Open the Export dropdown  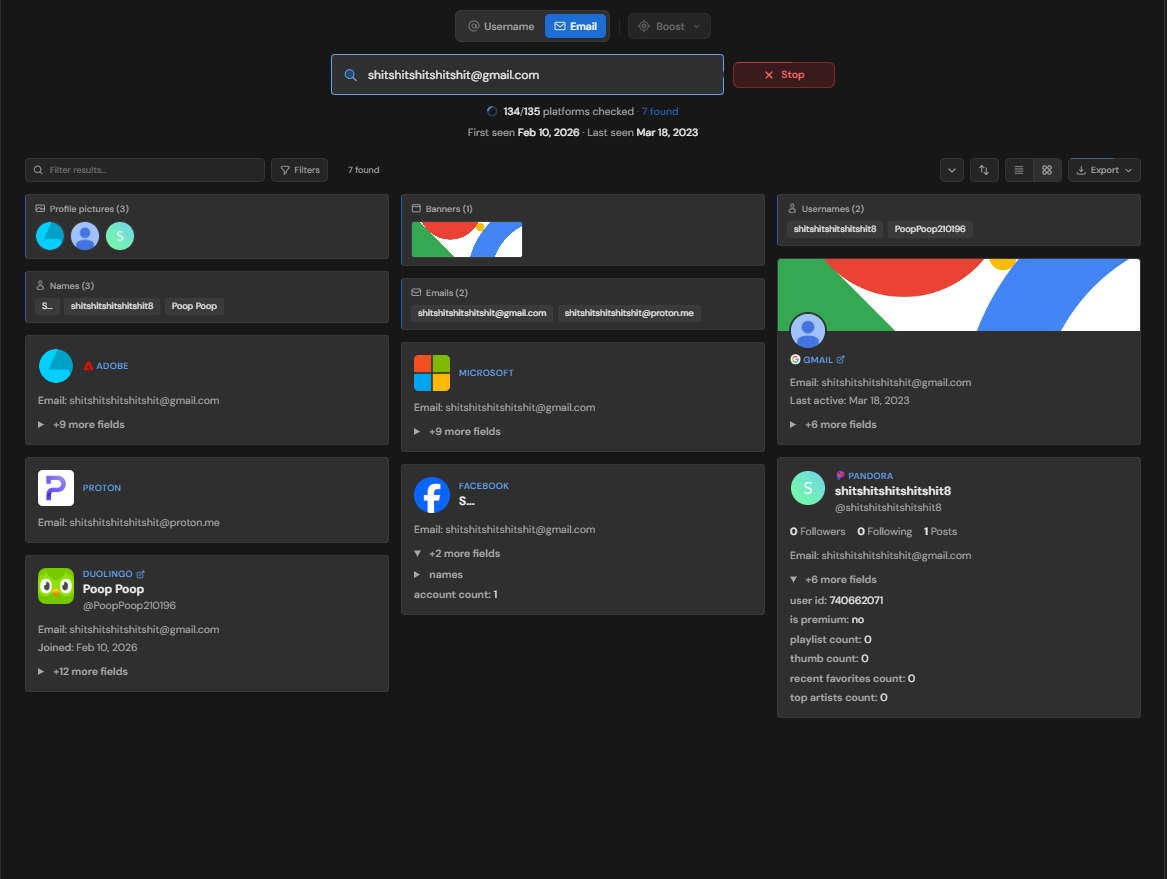[1104, 170]
